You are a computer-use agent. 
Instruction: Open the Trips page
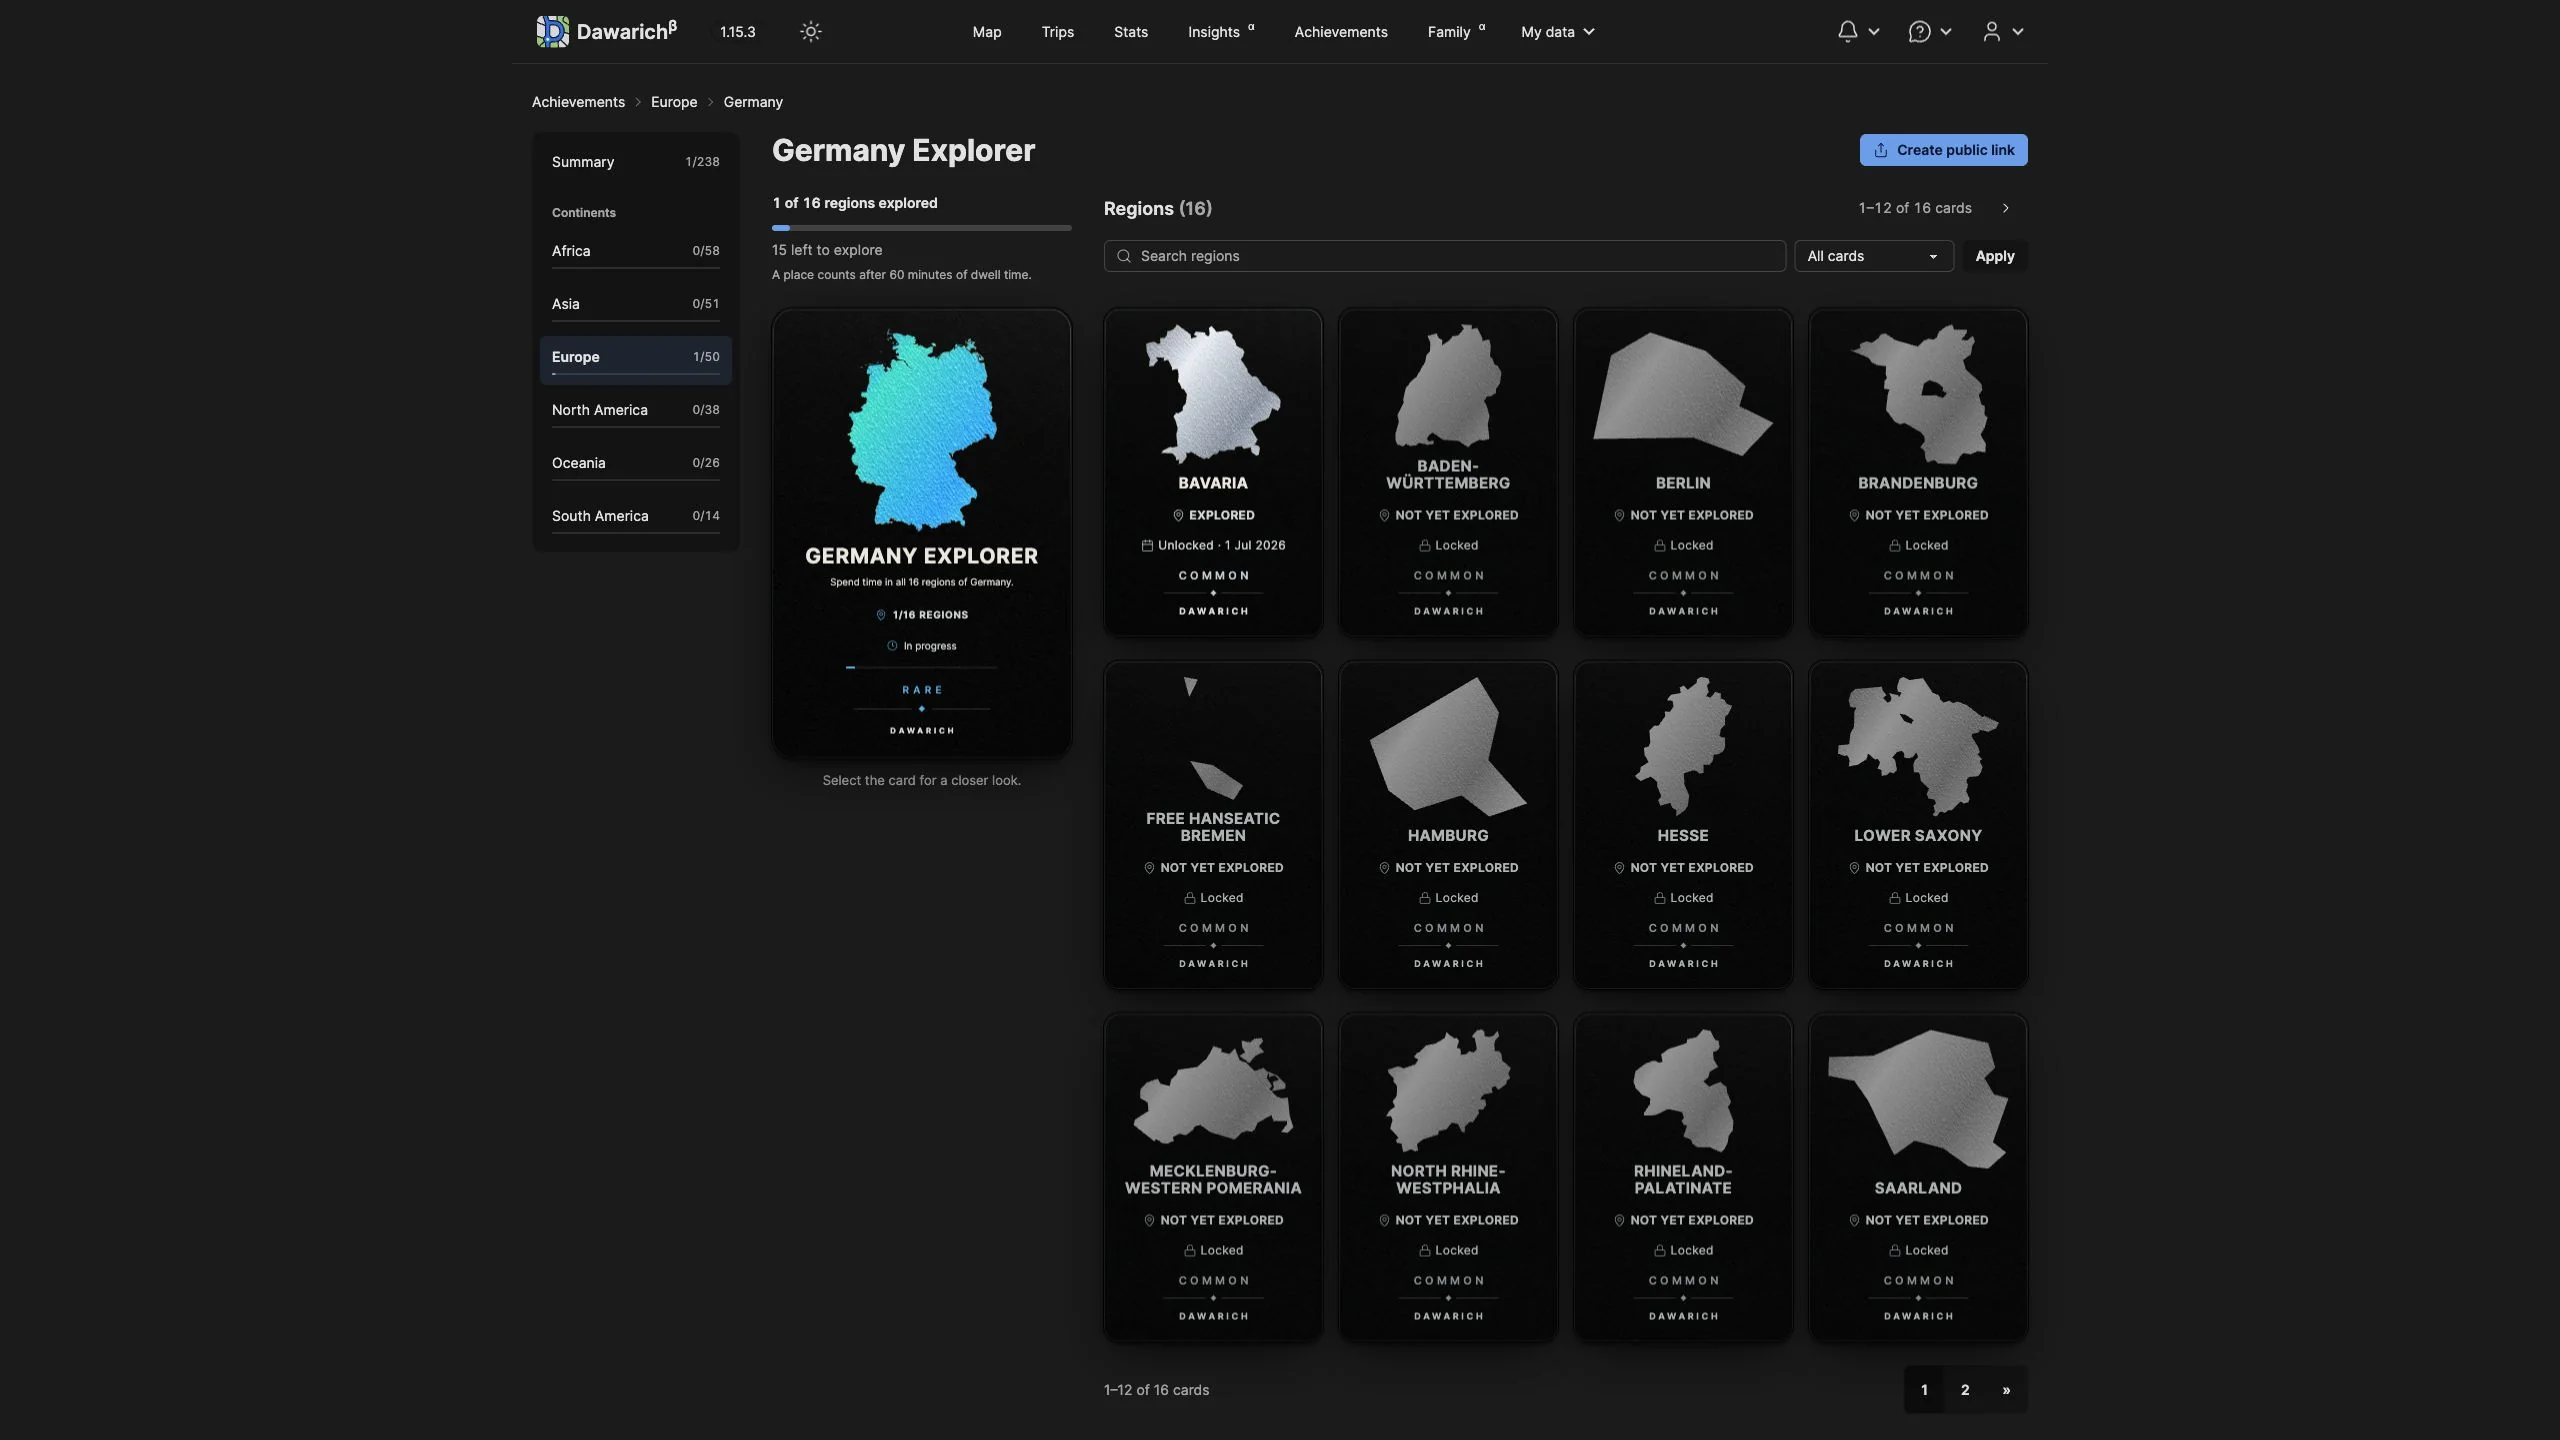click(x=1057, y=32)
